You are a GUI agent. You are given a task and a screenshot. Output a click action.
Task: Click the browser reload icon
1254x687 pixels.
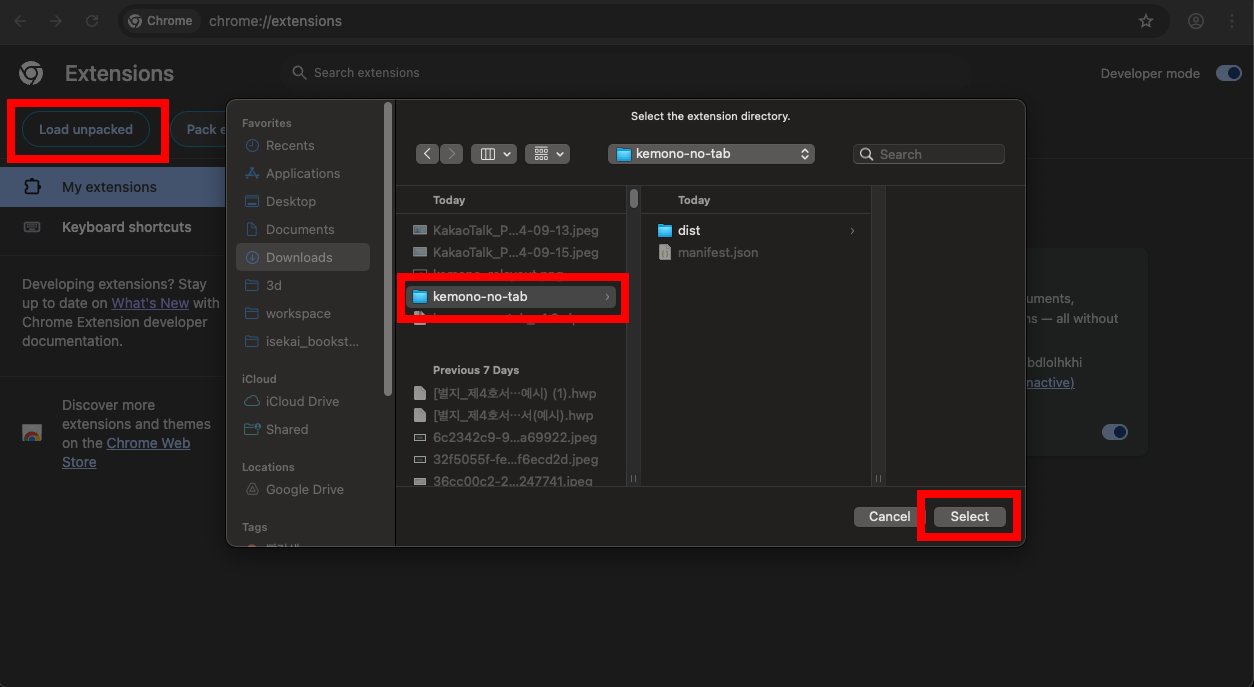(x=92, y=20)
